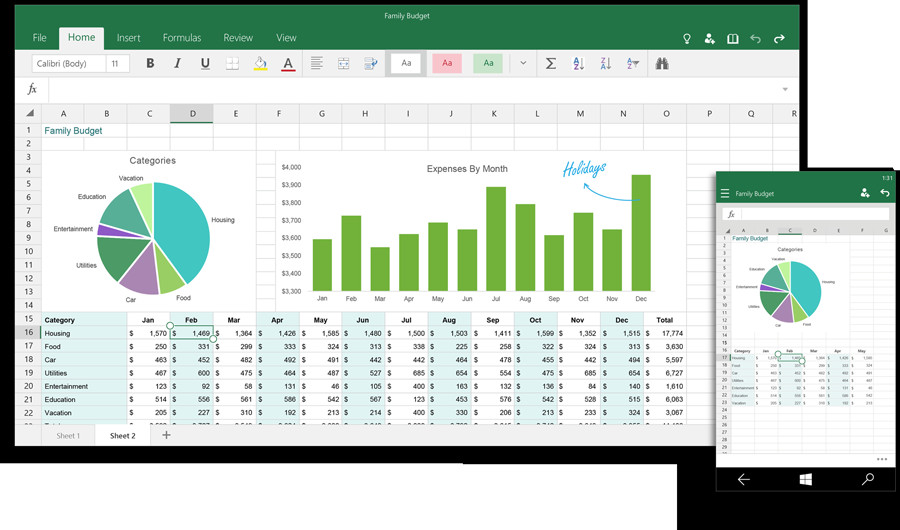Open the Share icon in the tablet title bar

pyautogui.click(x=709, y=38)
